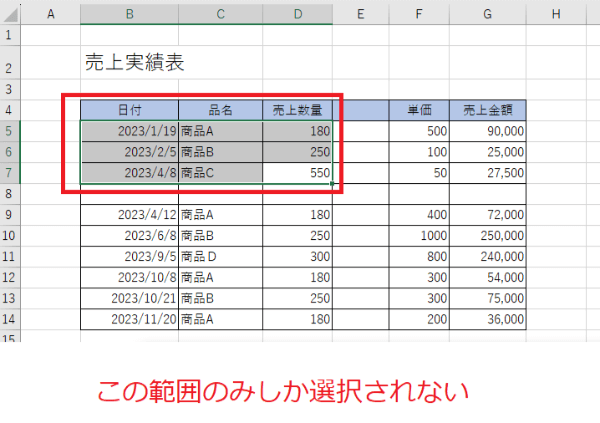This screenshot has height=423, width=600.
Task: Click the selection fill handle at D7 corner
Action: click(332, 184)
